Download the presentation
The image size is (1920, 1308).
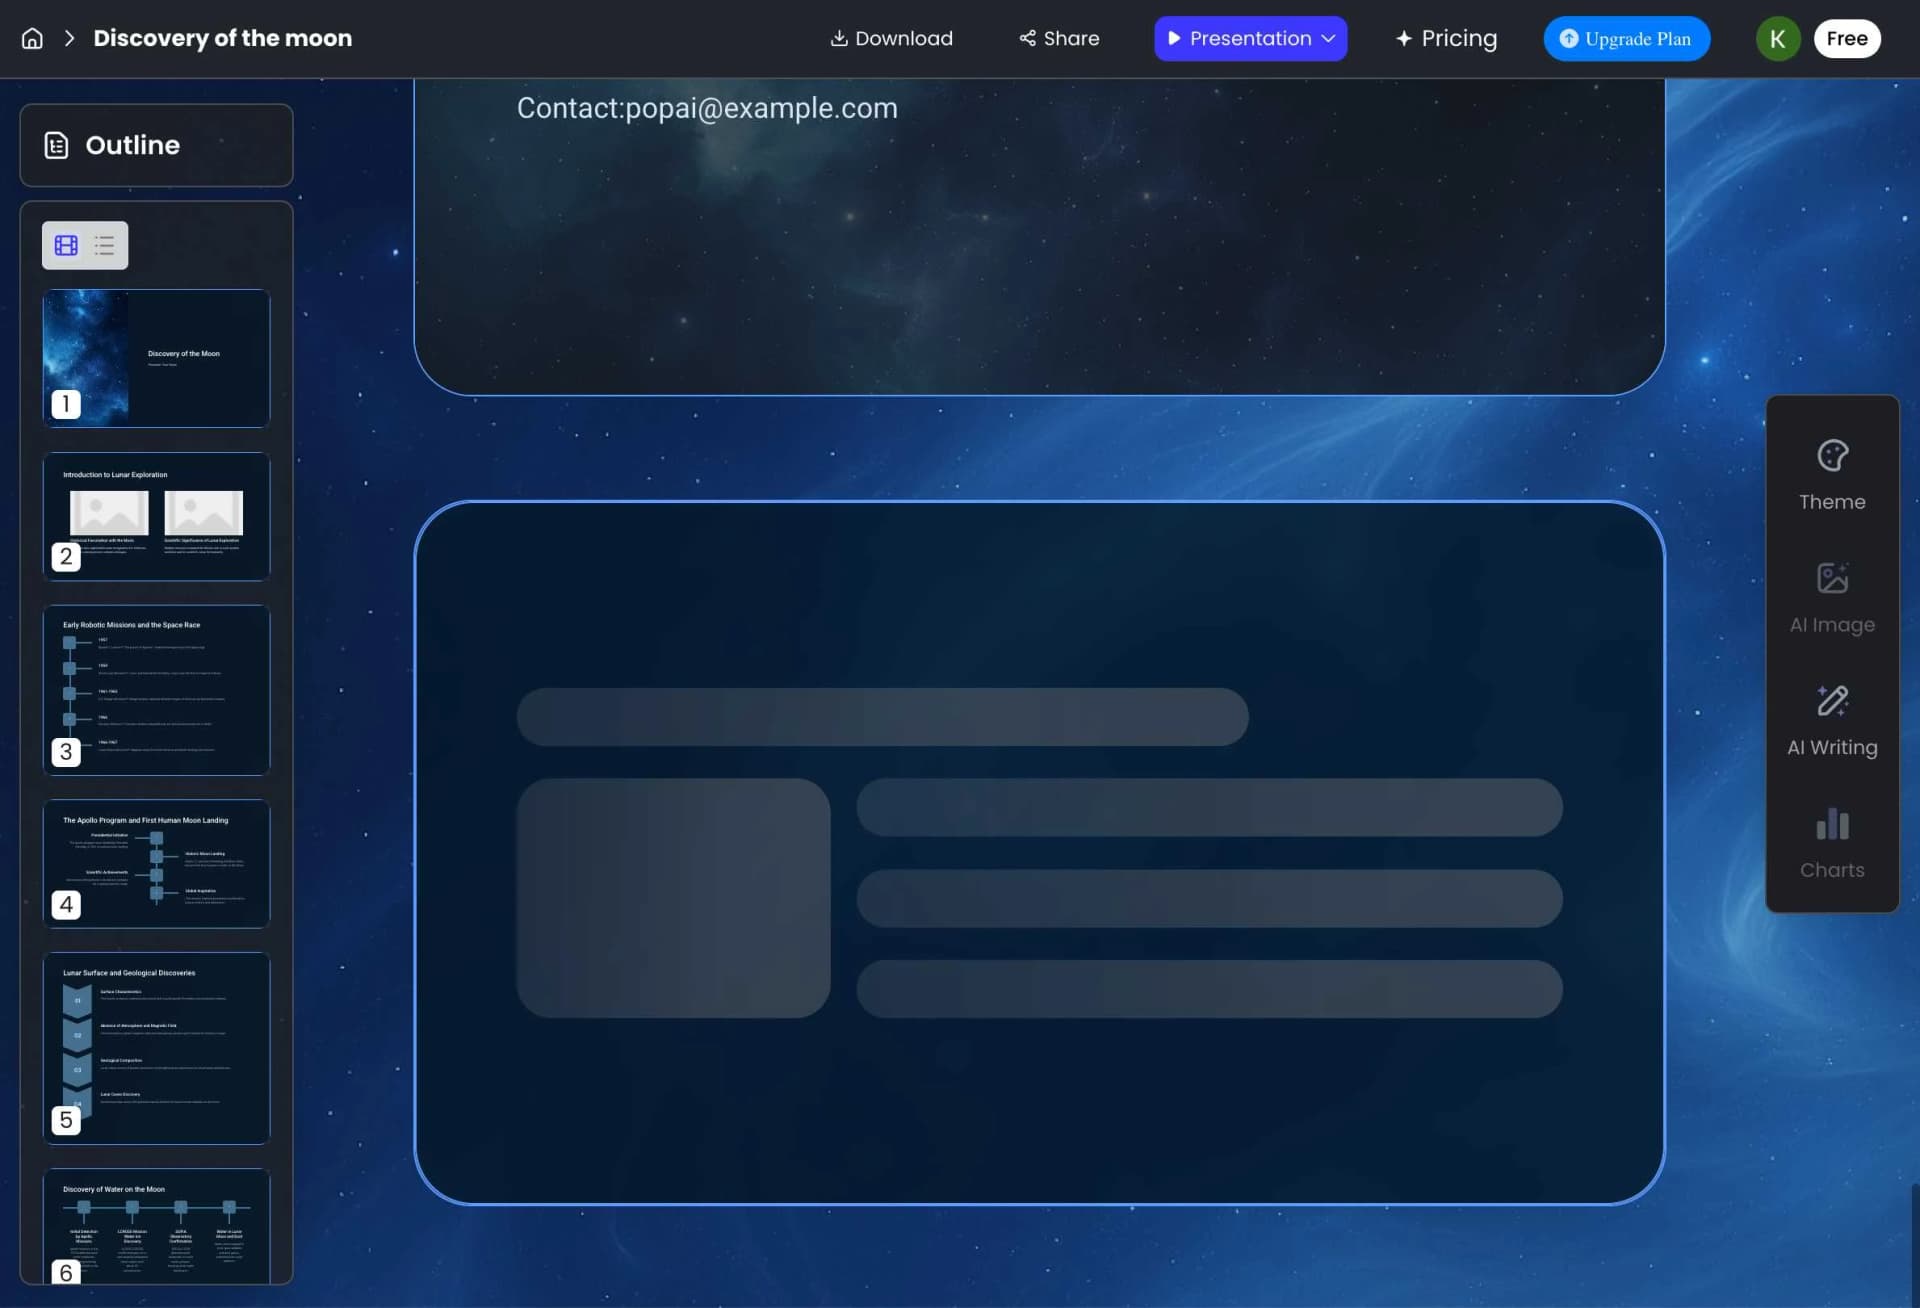point(891,38)
